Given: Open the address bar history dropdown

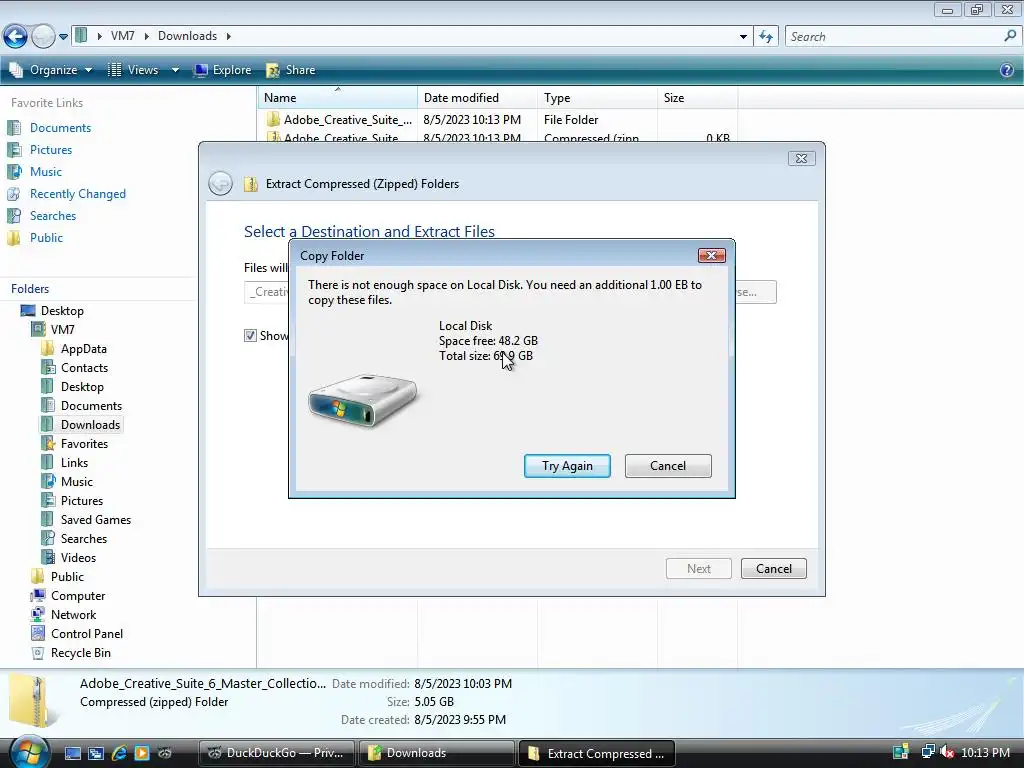Looking at the screenshot, I should [x=743, y=37].
